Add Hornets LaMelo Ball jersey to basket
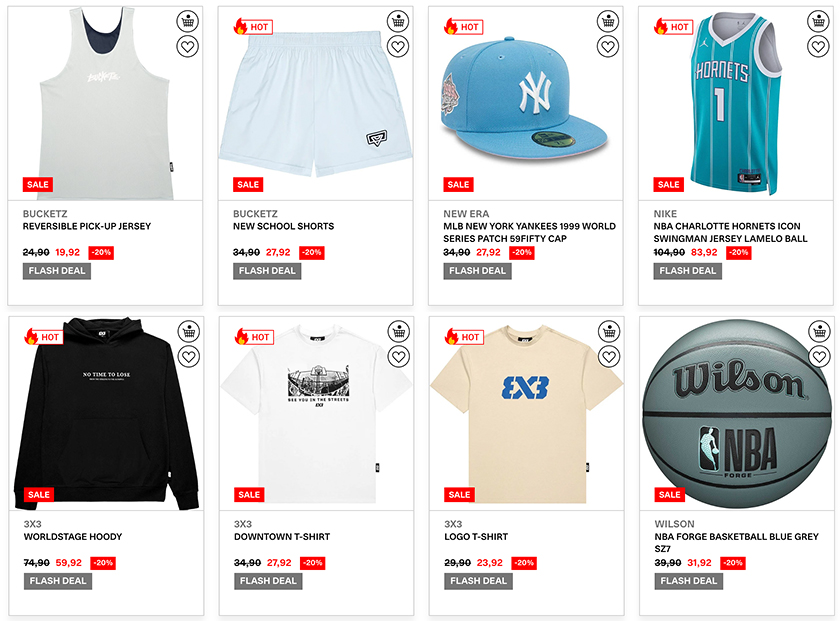The width and height of the screenshot is (840, 621). [818, 22]
